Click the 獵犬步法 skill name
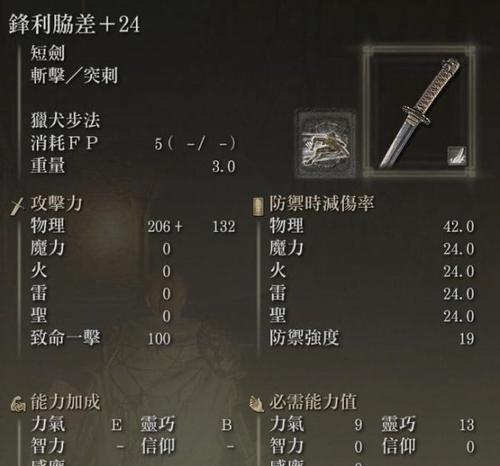Image resolution: width=500 pixels, height=466 pixels. [65, 120]
